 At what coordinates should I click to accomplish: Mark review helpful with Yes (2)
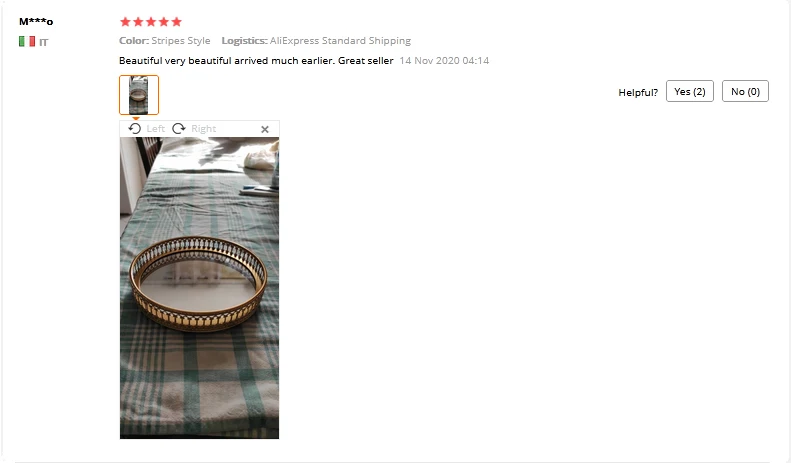690,91
